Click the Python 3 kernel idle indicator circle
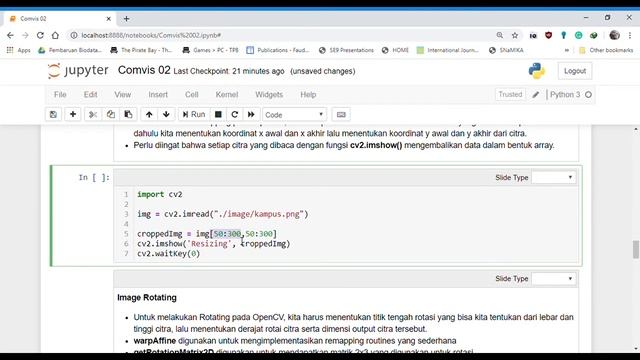Image resolution: width=640 pixels, height=360 pixels. 588,95
